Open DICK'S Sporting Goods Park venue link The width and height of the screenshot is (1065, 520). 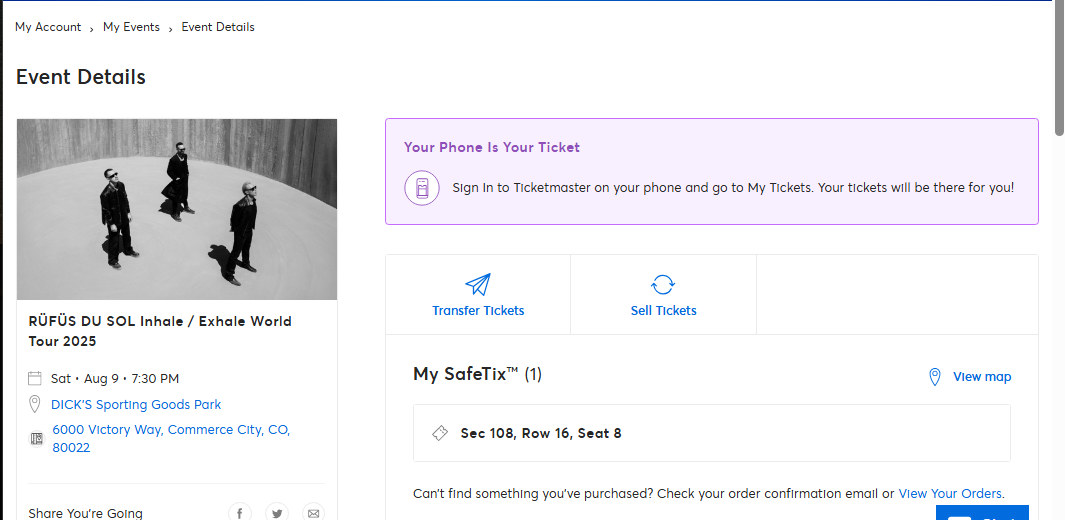[x=136, y=405]
